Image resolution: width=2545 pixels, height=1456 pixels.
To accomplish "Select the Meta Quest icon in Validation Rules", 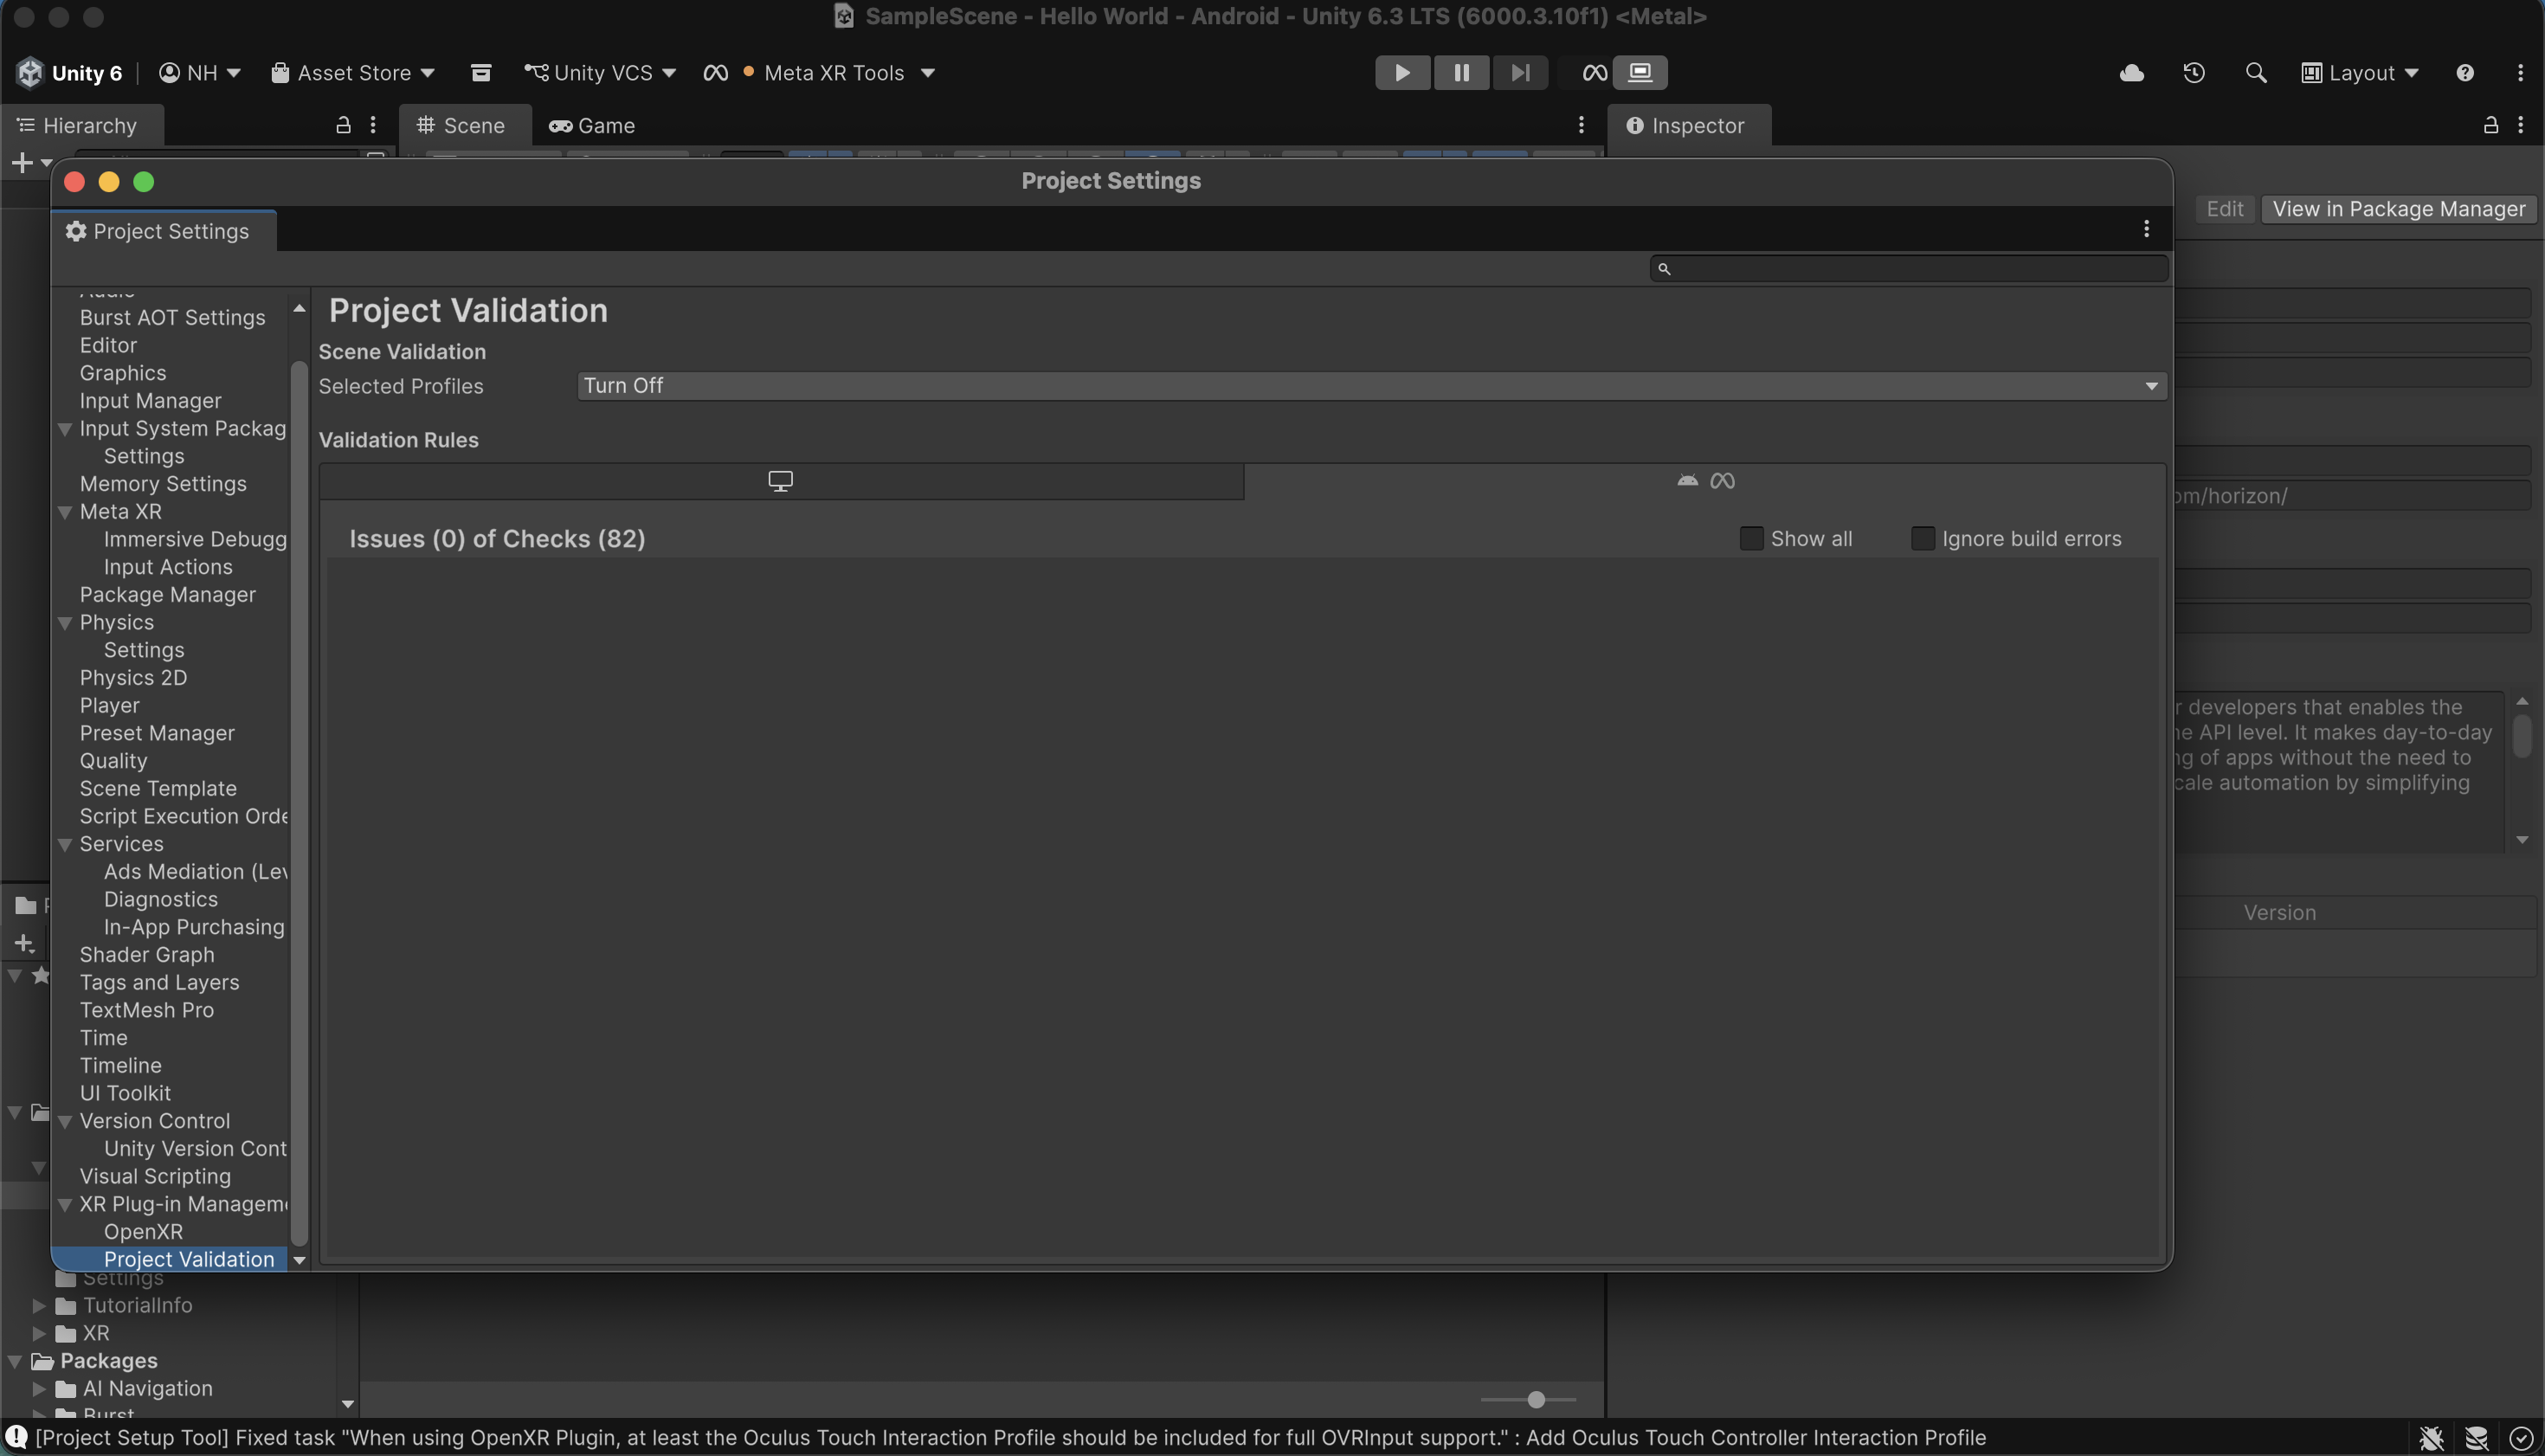I will (x=1722, y=481).
